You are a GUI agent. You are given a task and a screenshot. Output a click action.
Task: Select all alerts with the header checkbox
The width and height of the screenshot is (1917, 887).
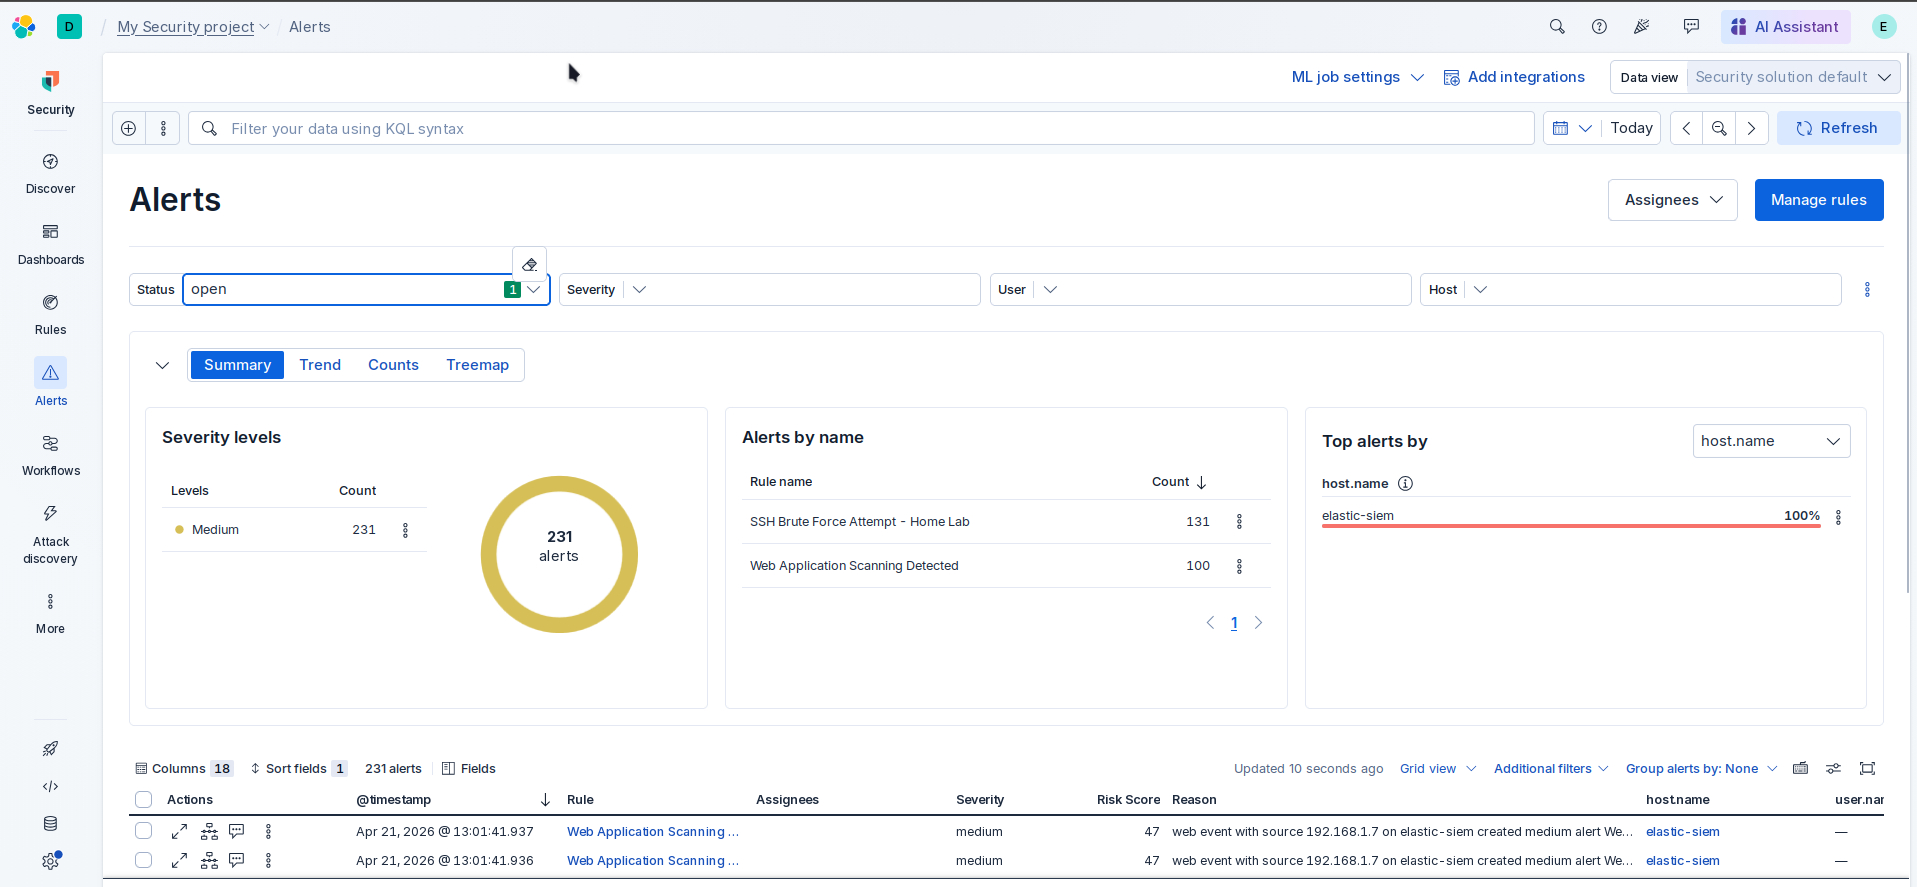click(144, 799)
